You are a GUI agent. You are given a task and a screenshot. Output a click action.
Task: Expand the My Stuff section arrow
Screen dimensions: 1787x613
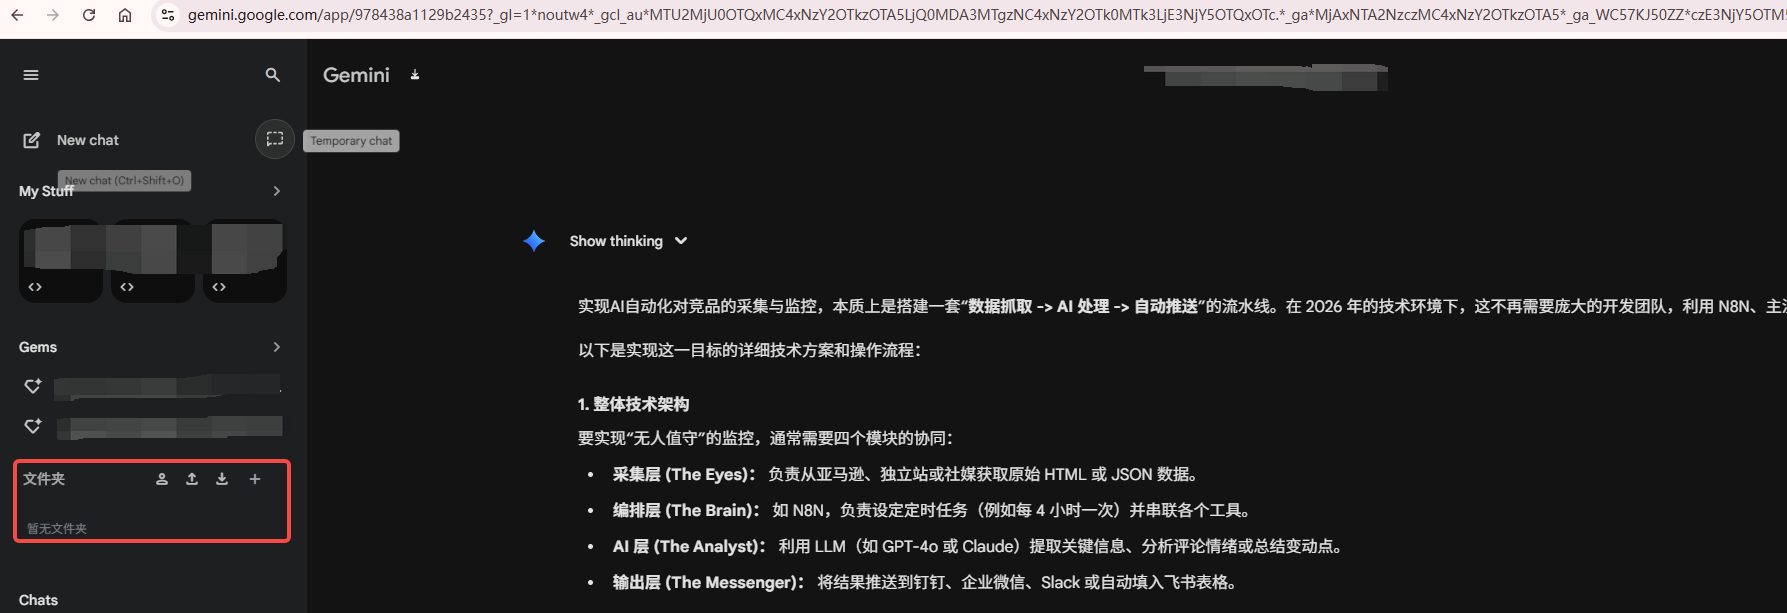point(277,191)
